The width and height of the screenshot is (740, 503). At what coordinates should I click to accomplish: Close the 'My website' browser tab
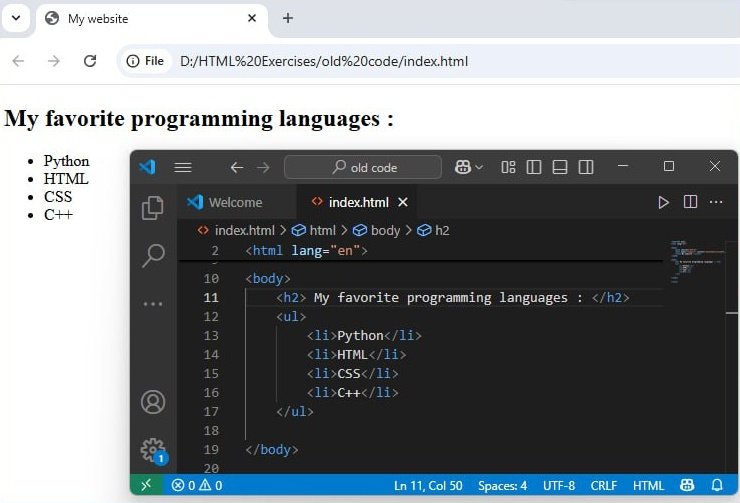click(x=252, y=18)
